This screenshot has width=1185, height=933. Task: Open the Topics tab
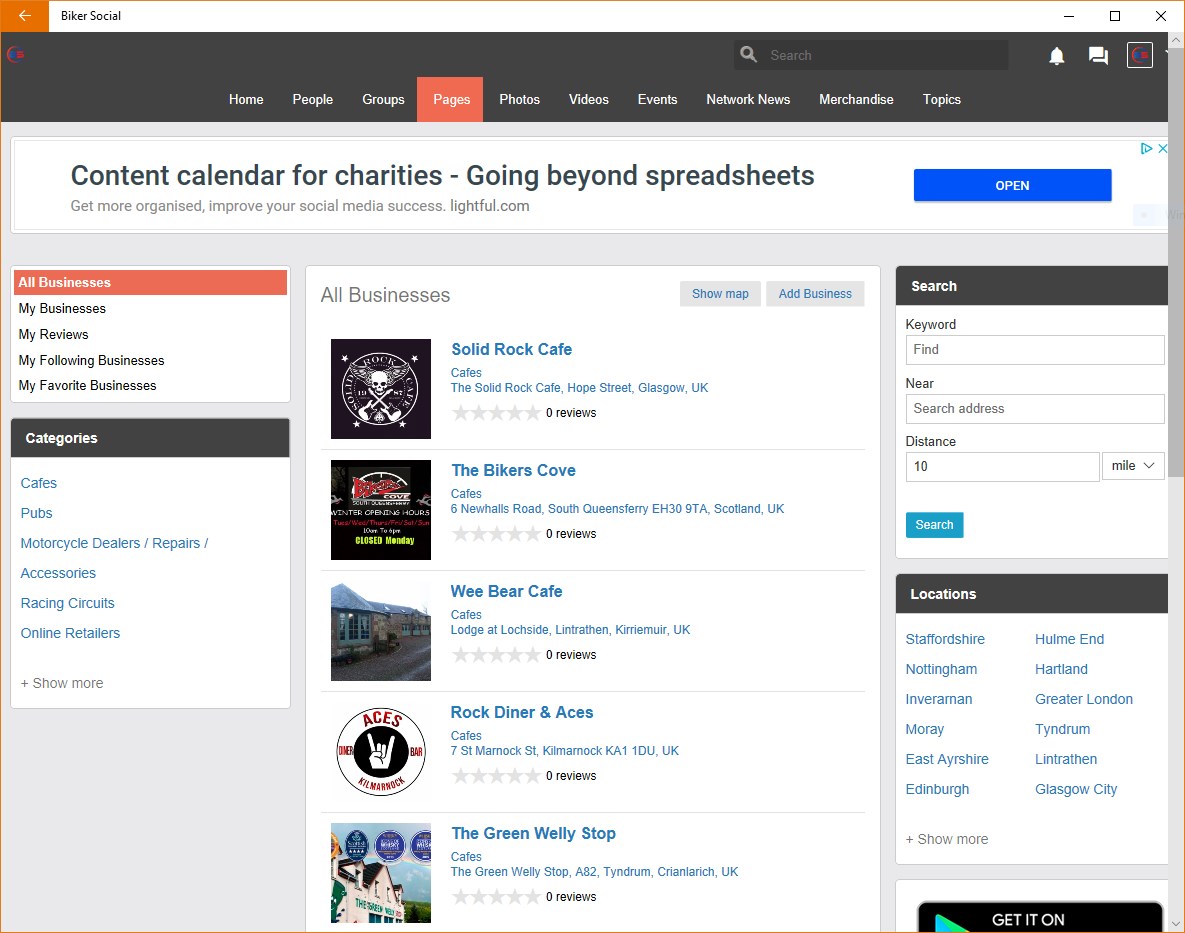click(x=942, y=99)
